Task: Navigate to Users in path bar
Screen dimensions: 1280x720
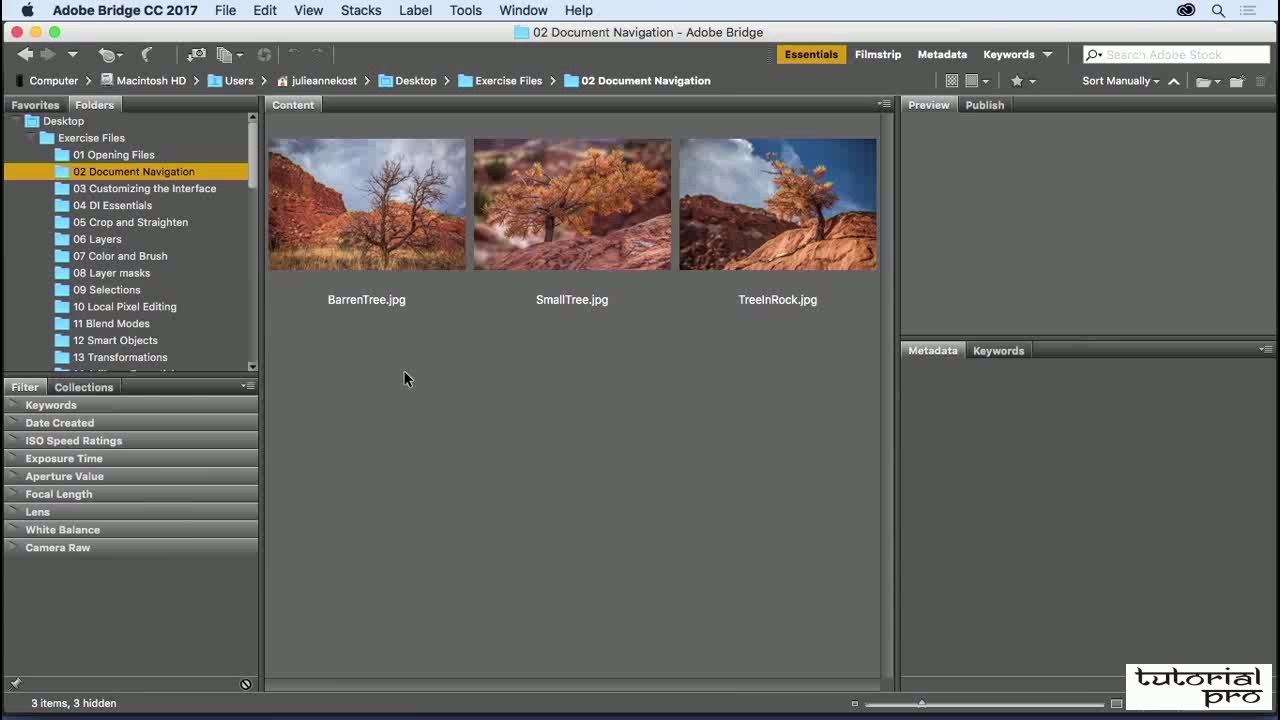Action: 239,81
